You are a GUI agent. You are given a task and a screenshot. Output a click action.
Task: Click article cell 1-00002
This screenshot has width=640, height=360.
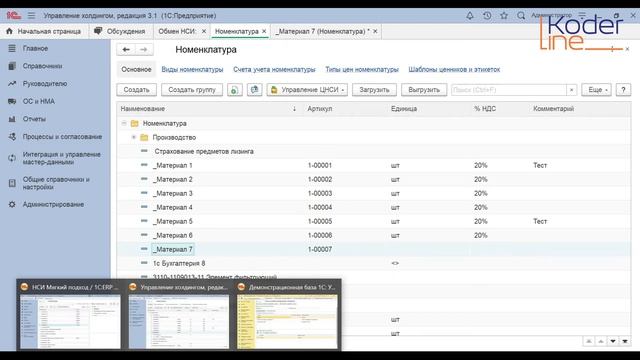[x=320, y=179]
